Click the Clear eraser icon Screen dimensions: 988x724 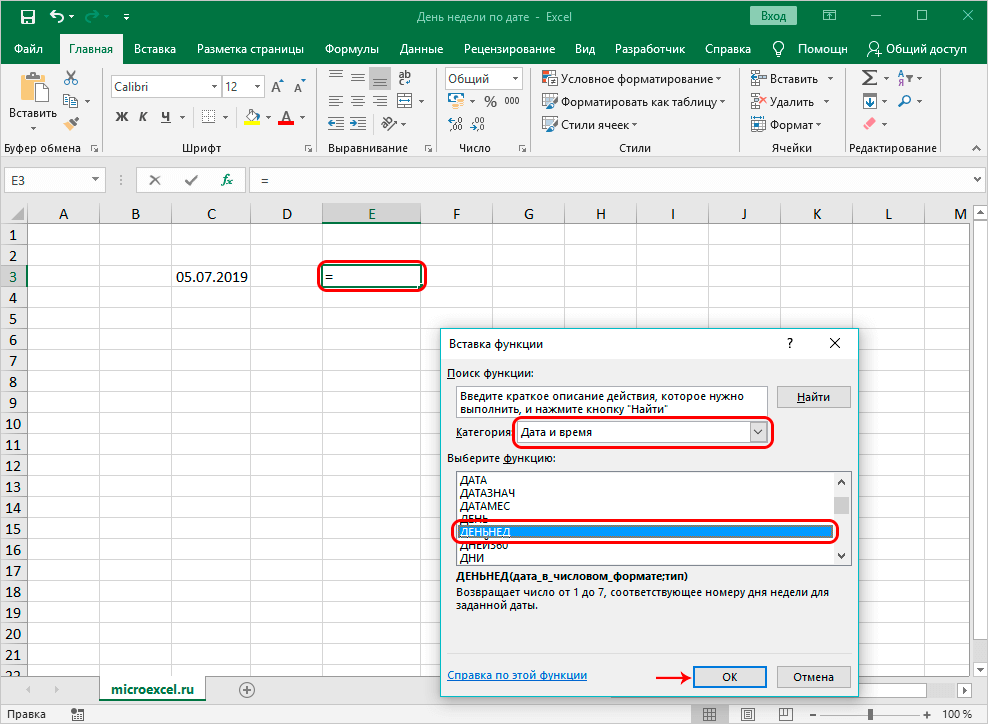pyautogui.click(x=870, y=124)
